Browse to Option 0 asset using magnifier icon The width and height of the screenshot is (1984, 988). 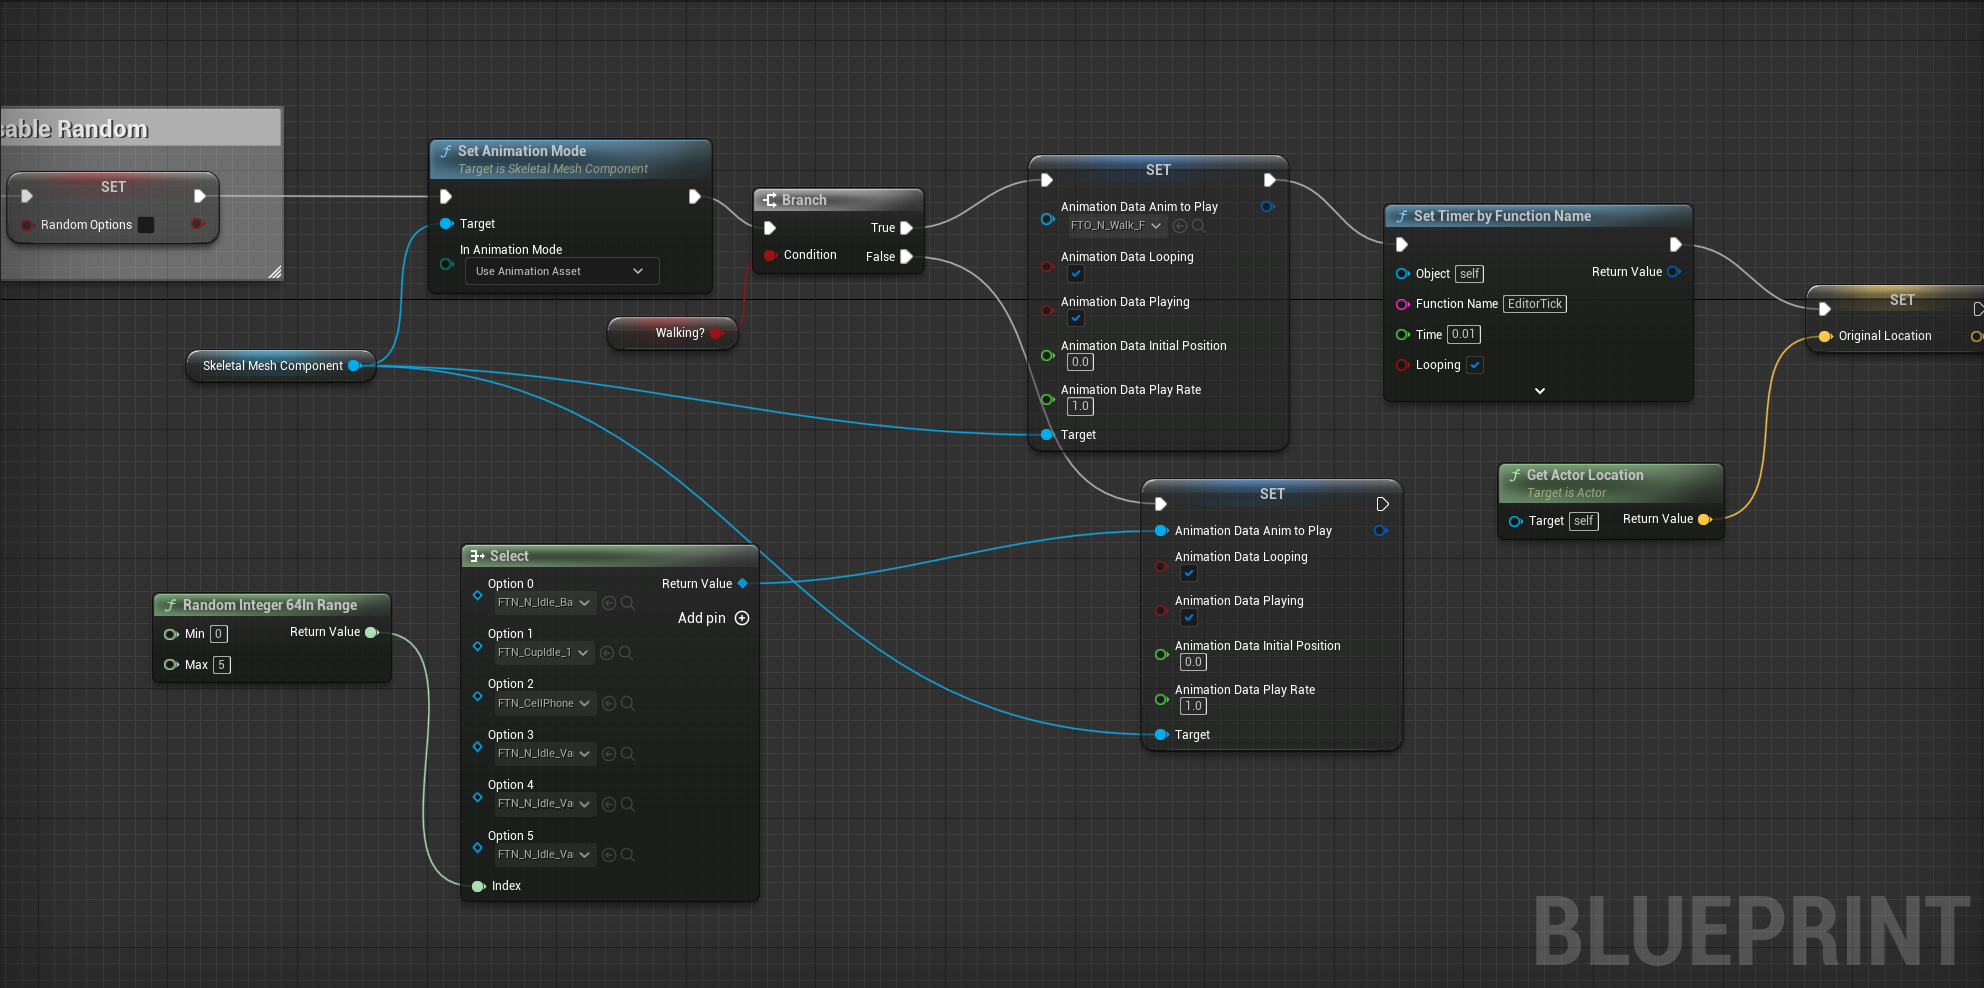(628, 603)
